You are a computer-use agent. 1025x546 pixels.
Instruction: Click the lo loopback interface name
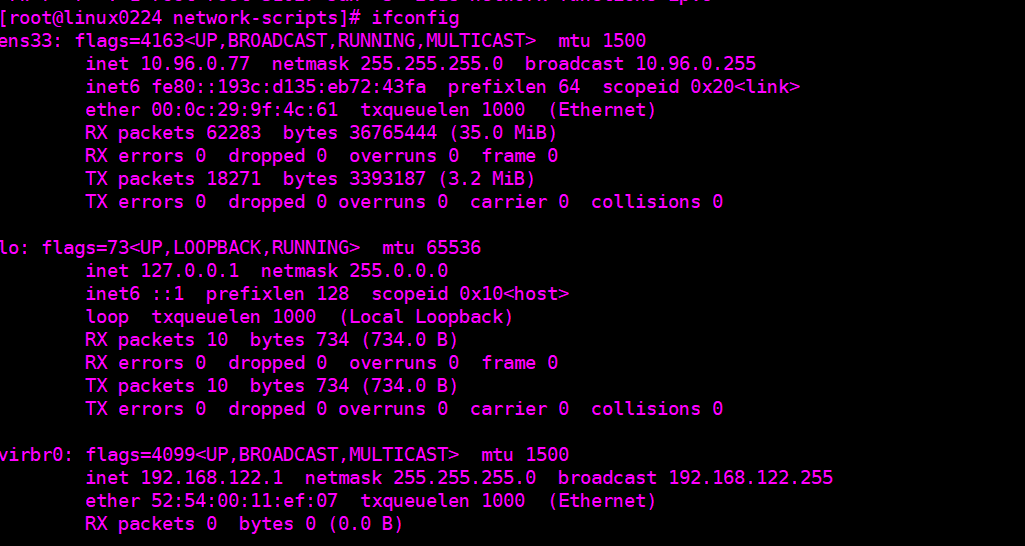pyautogui.click(x=12, y=248)
